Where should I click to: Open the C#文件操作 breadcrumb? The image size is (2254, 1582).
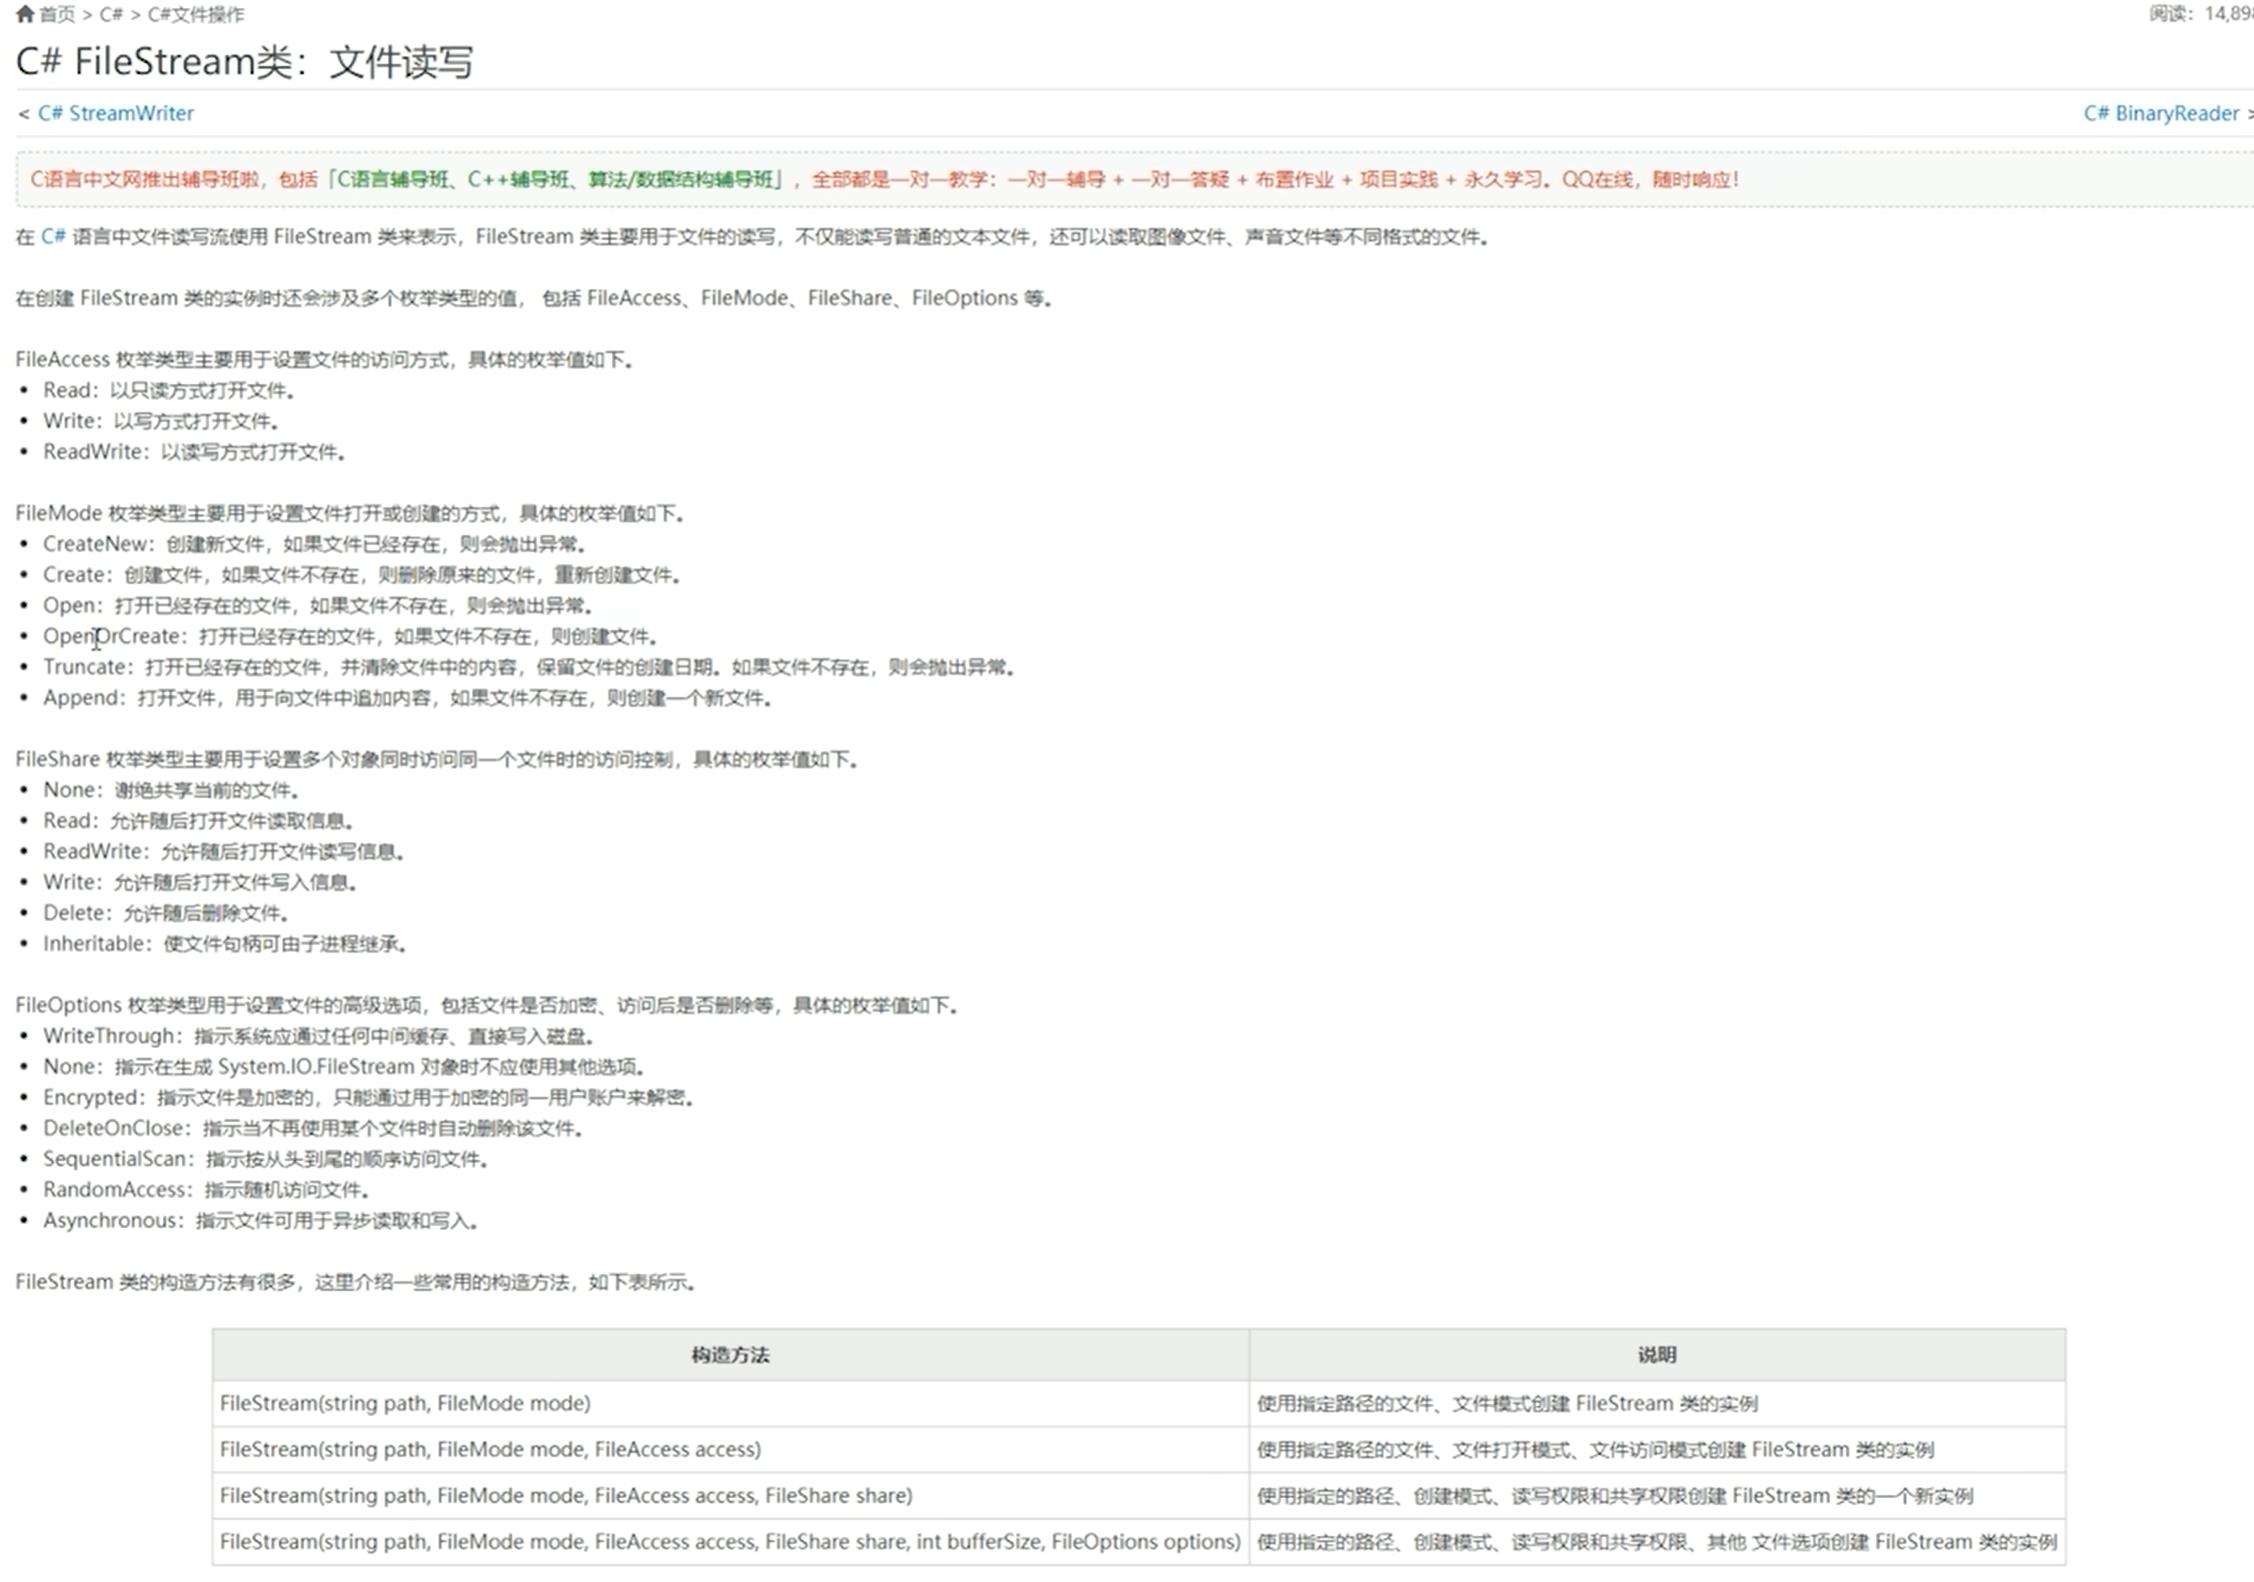click(x=196, y=15)
